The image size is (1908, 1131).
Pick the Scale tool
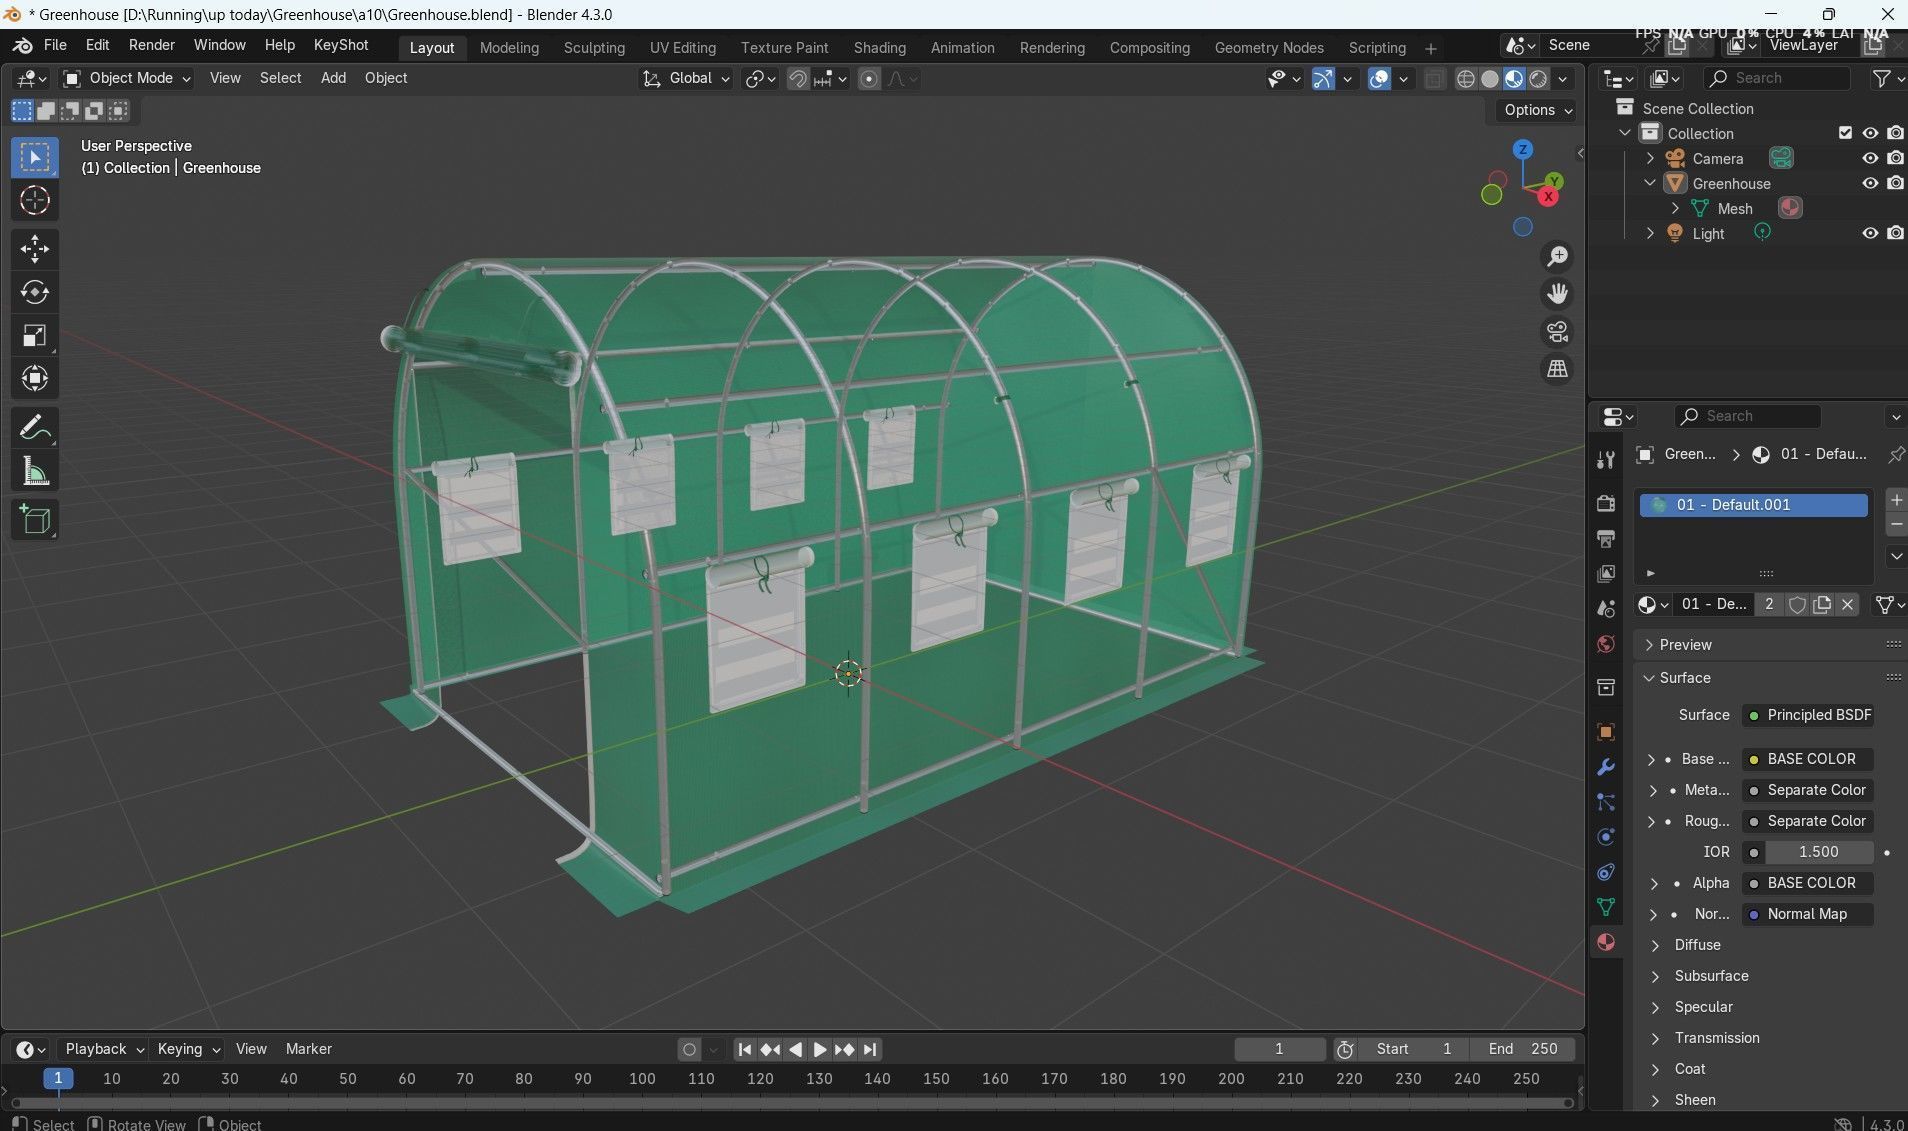click(35, 335)
